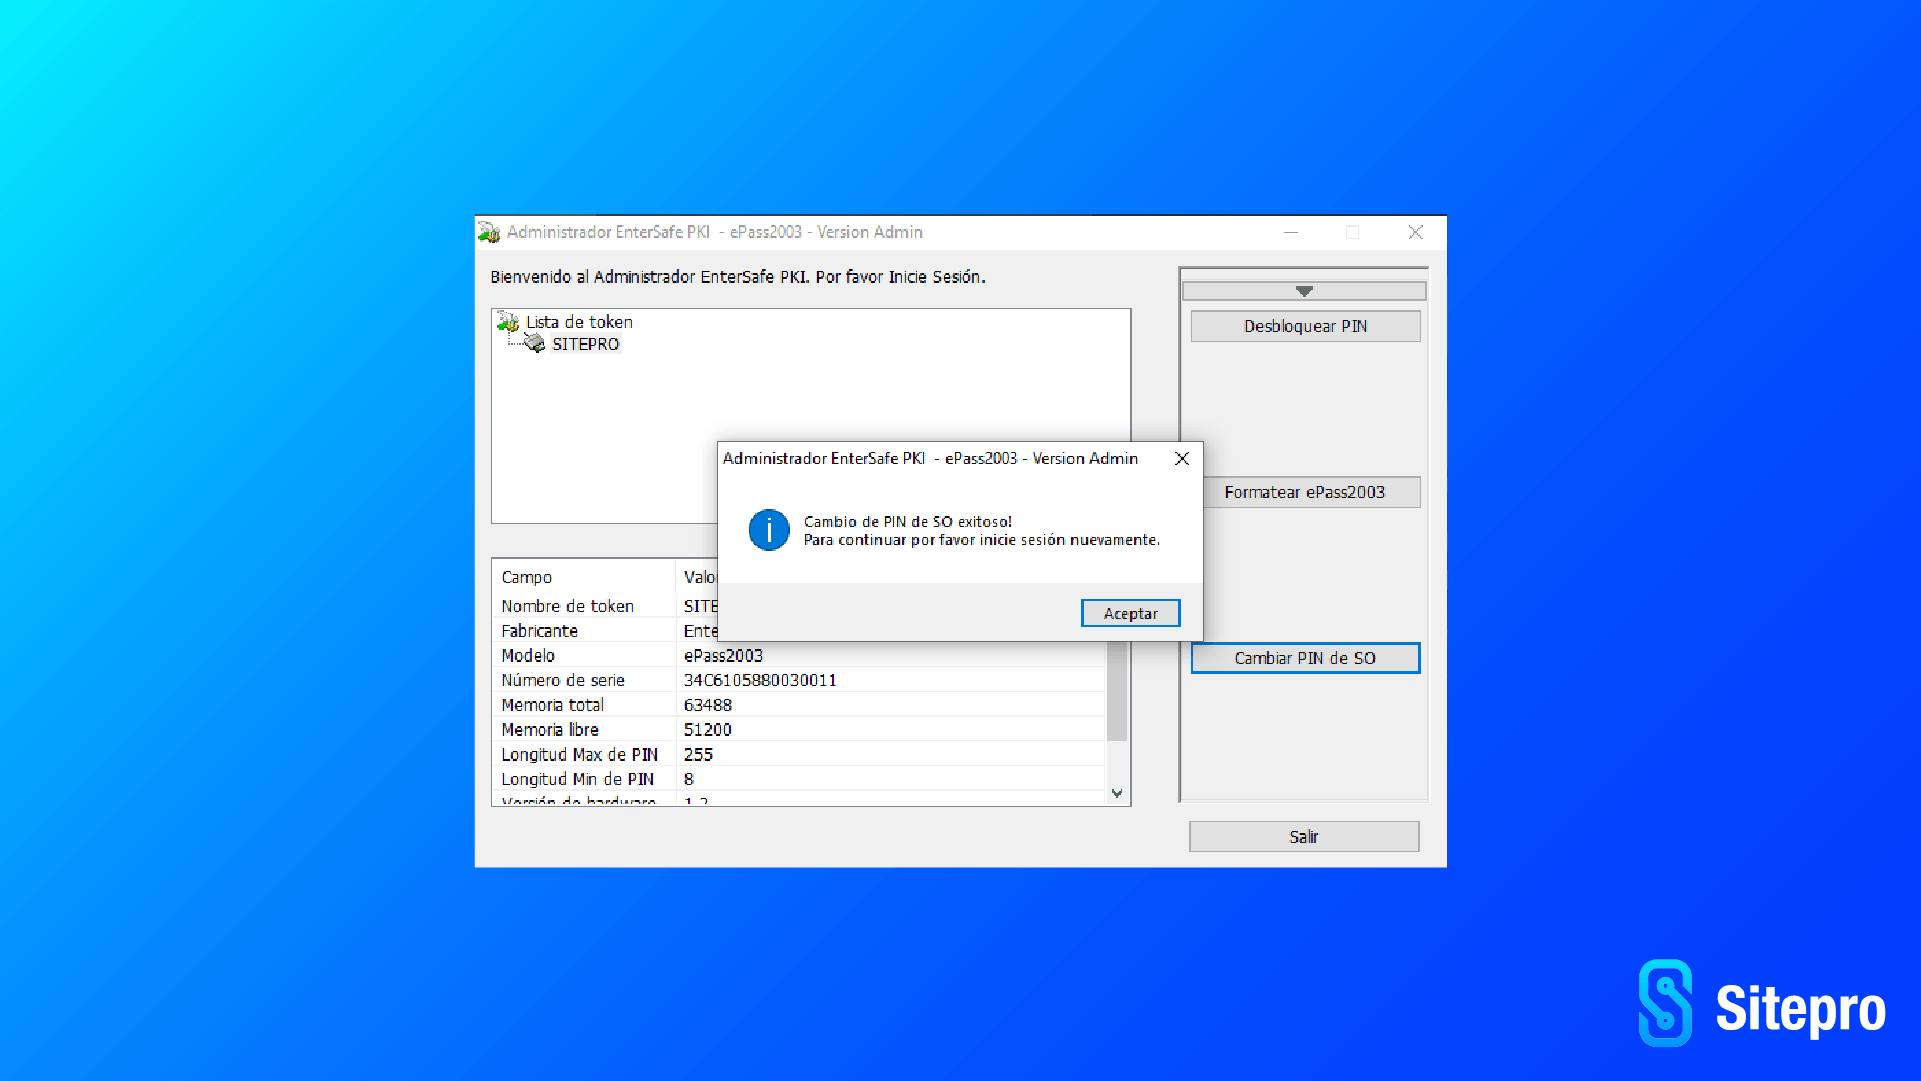Close the PIN change success dialog
The height and width of the screenshot is (1081, 1921).
coord(1182,458)
